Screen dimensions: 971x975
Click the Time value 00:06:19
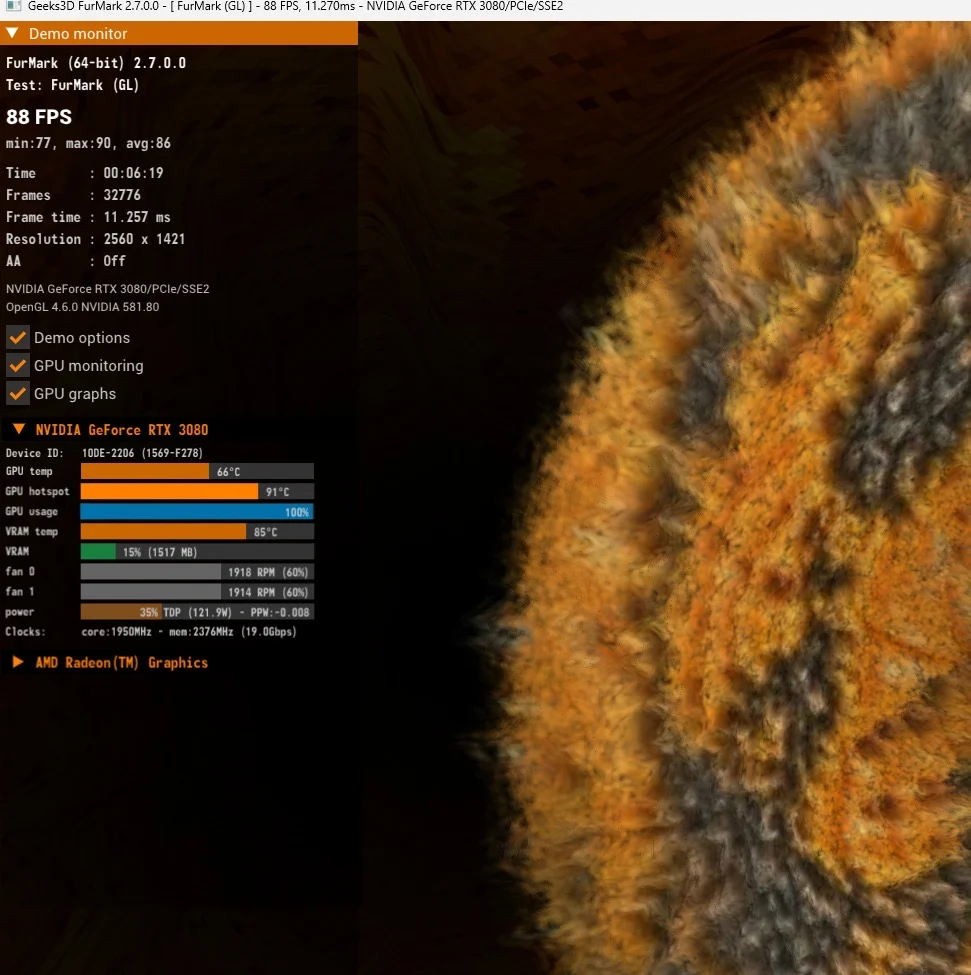pyautogui.click(x=133, y=173)
